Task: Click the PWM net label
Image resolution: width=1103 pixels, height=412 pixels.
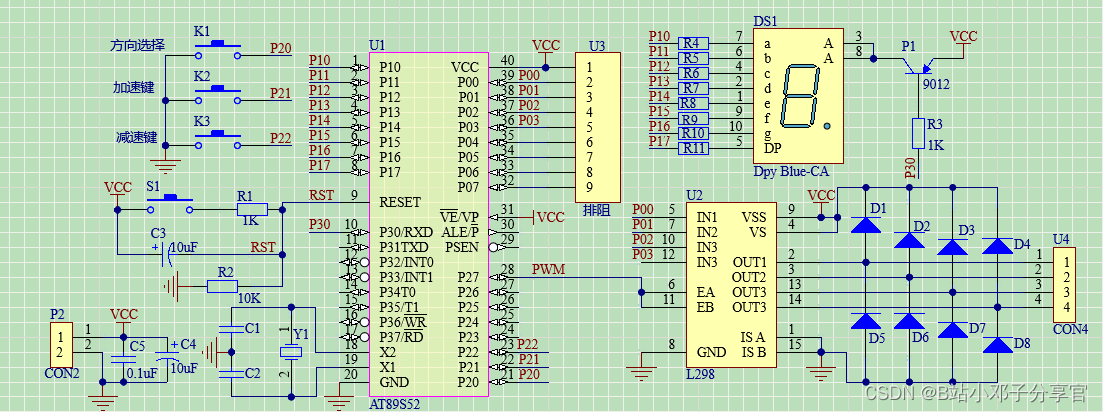Action: [x=549, y=269]
